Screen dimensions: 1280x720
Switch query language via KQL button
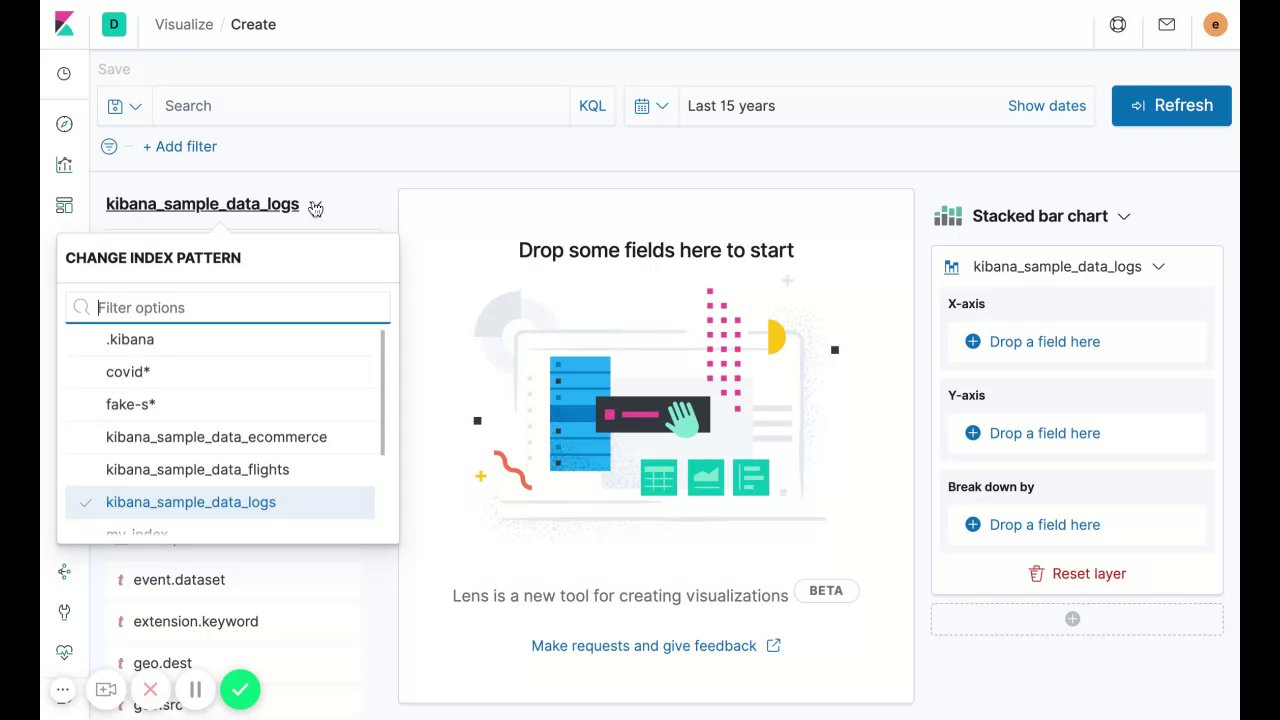pos(592,106)
